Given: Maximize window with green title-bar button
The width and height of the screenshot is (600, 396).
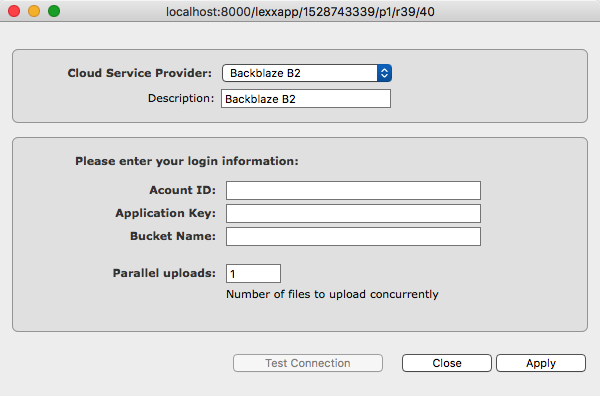Looking at the screenshot, I should pyautogui.click(x=54, y=11).
